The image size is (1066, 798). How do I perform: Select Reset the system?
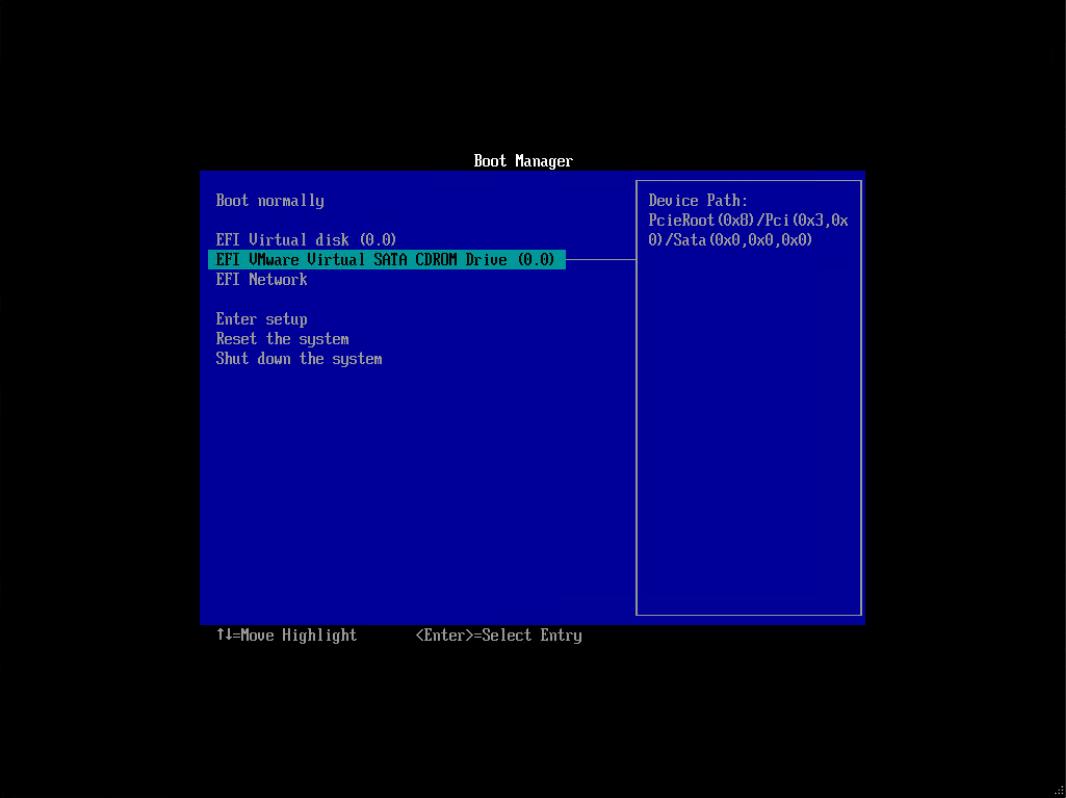pos(282,338)
